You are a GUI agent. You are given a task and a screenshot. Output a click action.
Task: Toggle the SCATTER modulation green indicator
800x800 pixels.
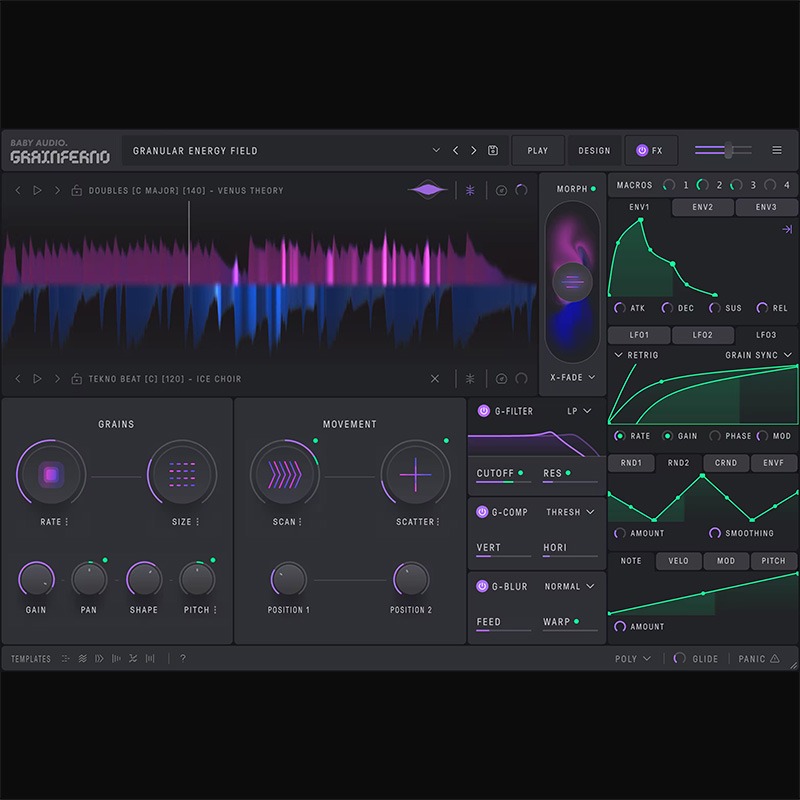(446, 440)
